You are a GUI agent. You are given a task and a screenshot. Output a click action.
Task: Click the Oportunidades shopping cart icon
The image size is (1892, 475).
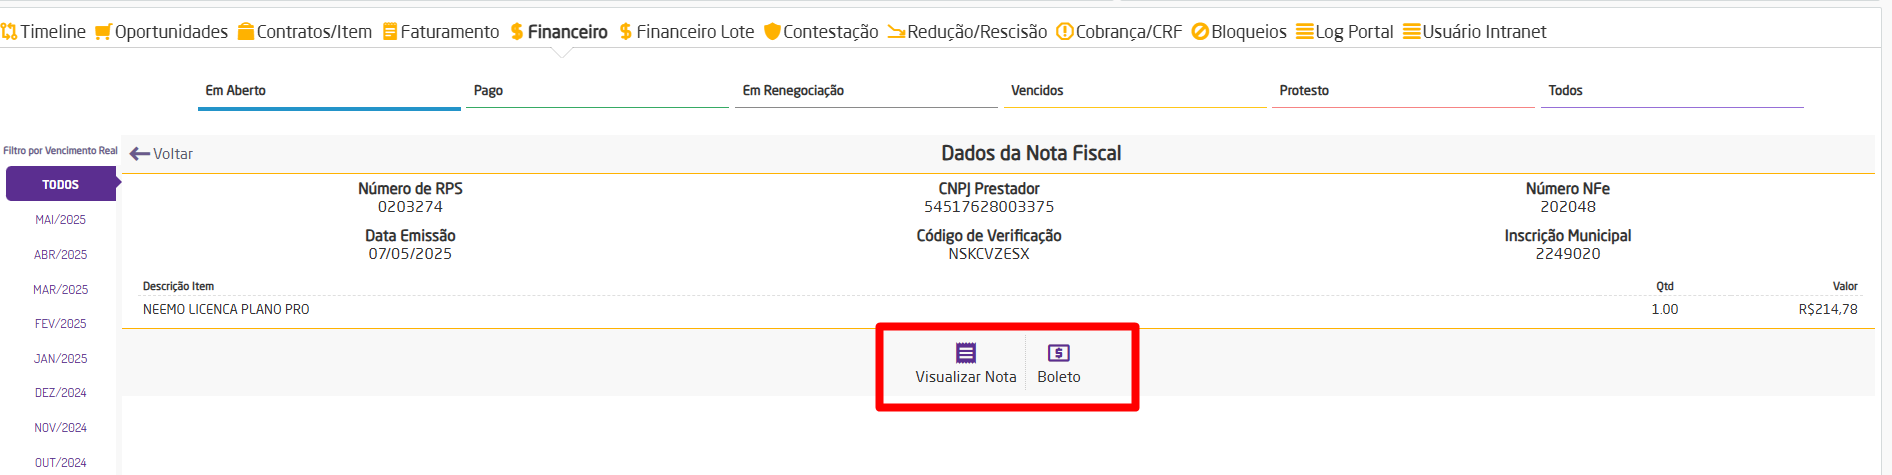click(103, 32)
